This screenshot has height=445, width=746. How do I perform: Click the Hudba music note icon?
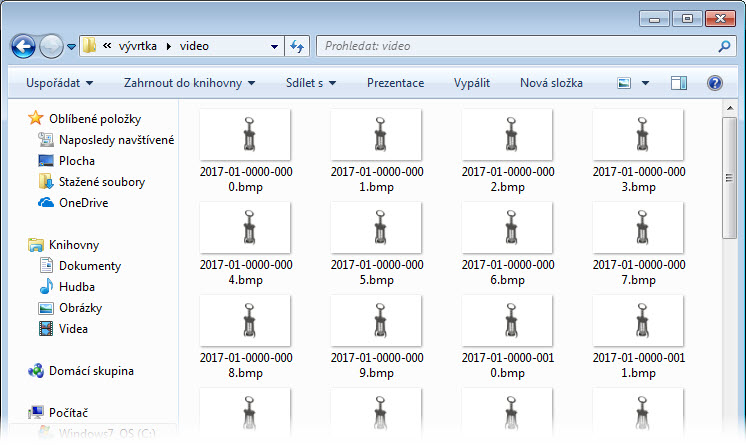tap(46, 286)
